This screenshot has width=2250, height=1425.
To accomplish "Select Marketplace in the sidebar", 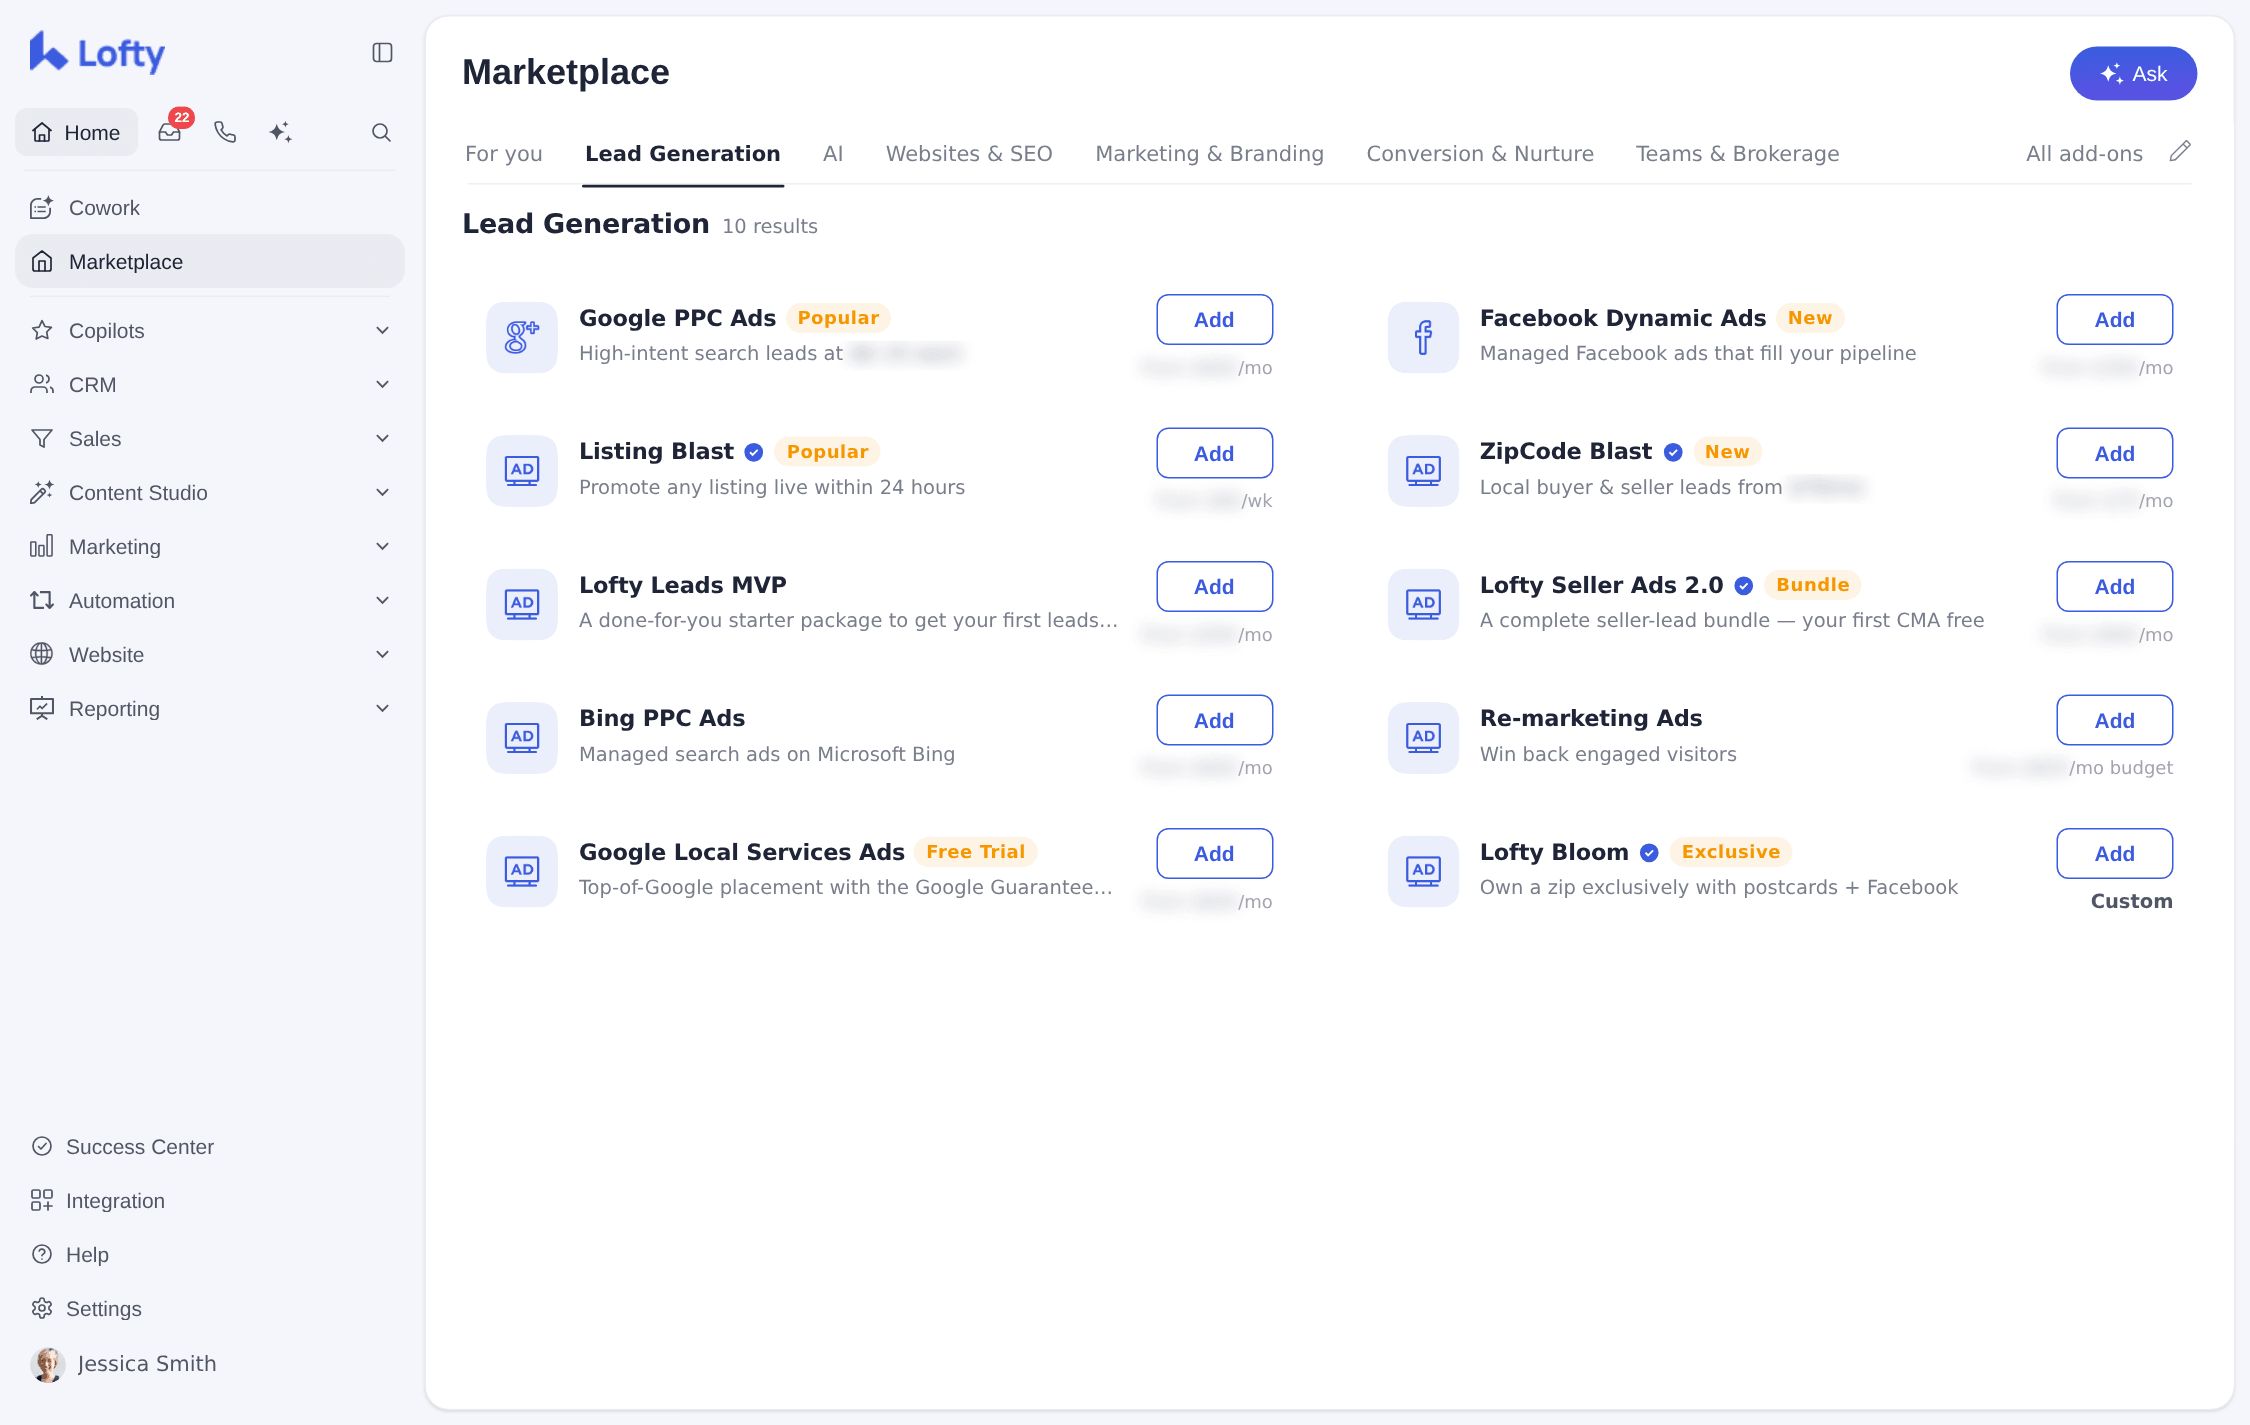I will click(210, 262).
